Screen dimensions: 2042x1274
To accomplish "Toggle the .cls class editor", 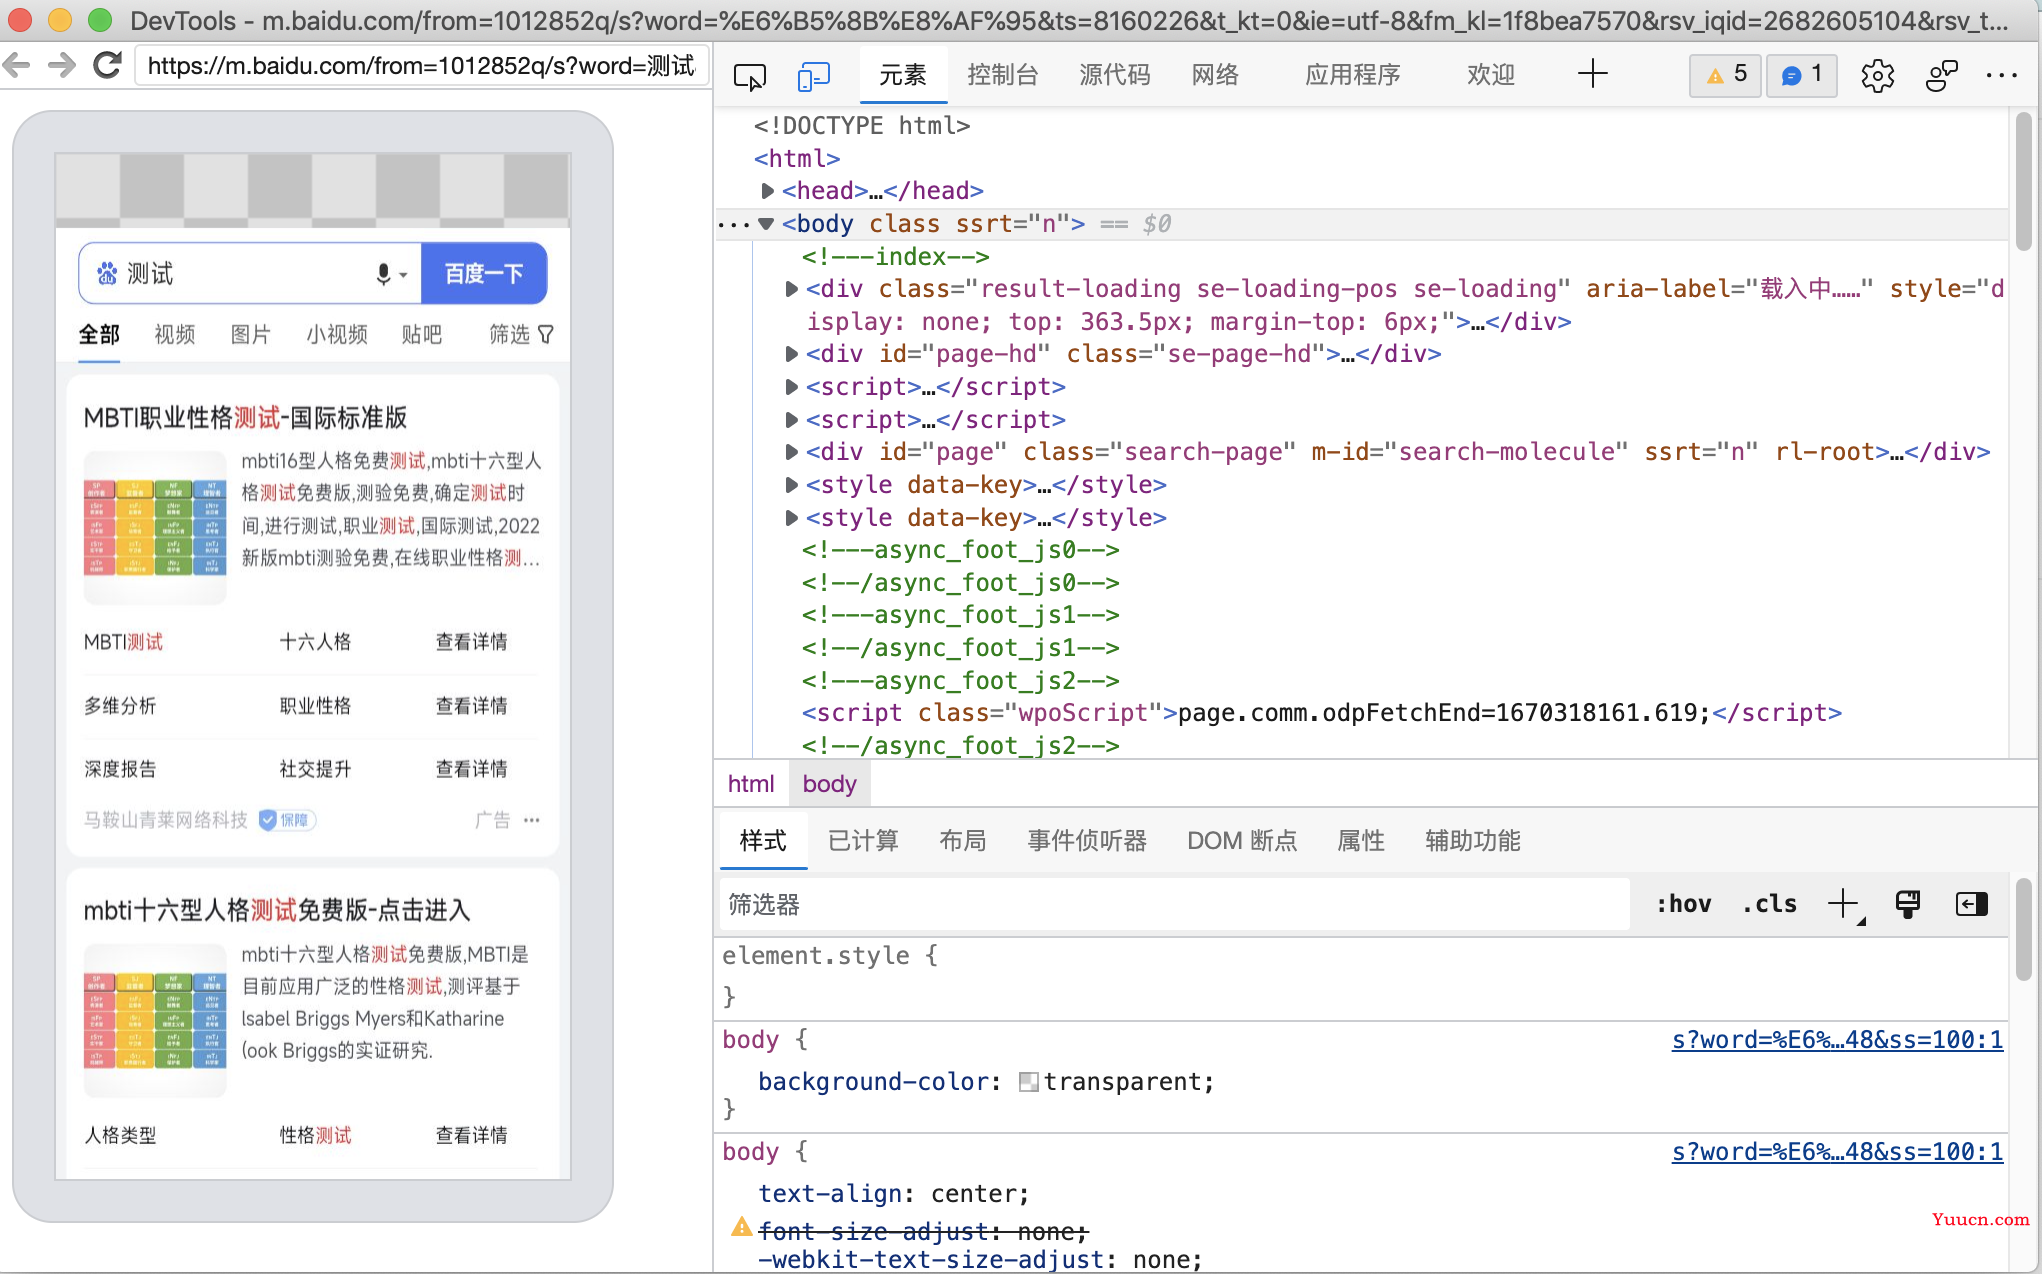I will [x=1769, y=904].
